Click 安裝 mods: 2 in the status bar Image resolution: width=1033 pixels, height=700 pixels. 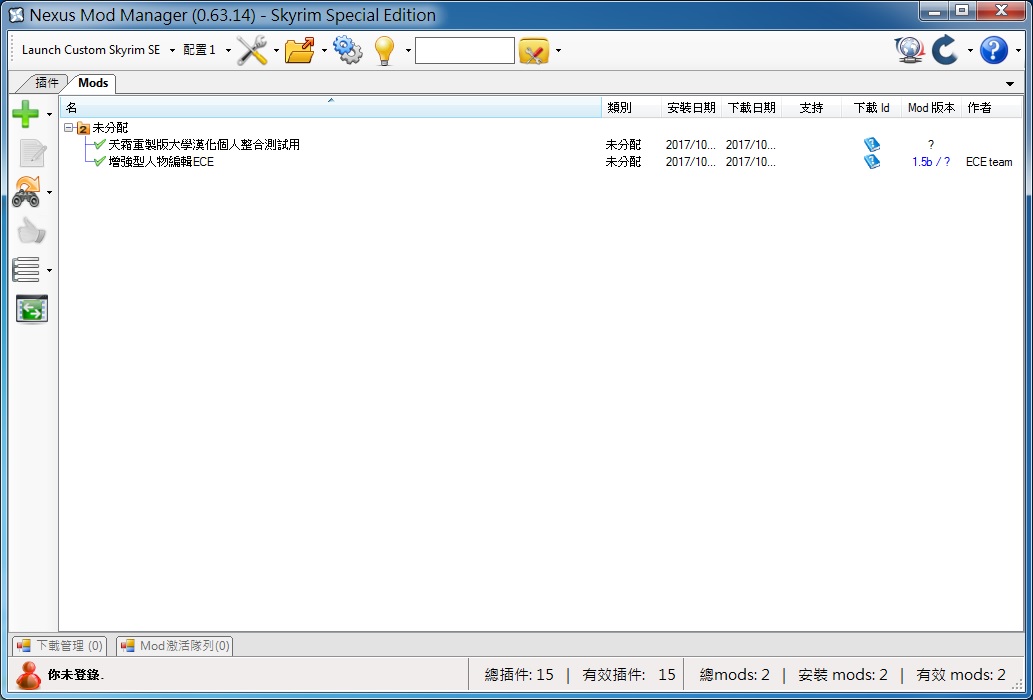pos(843,675)
